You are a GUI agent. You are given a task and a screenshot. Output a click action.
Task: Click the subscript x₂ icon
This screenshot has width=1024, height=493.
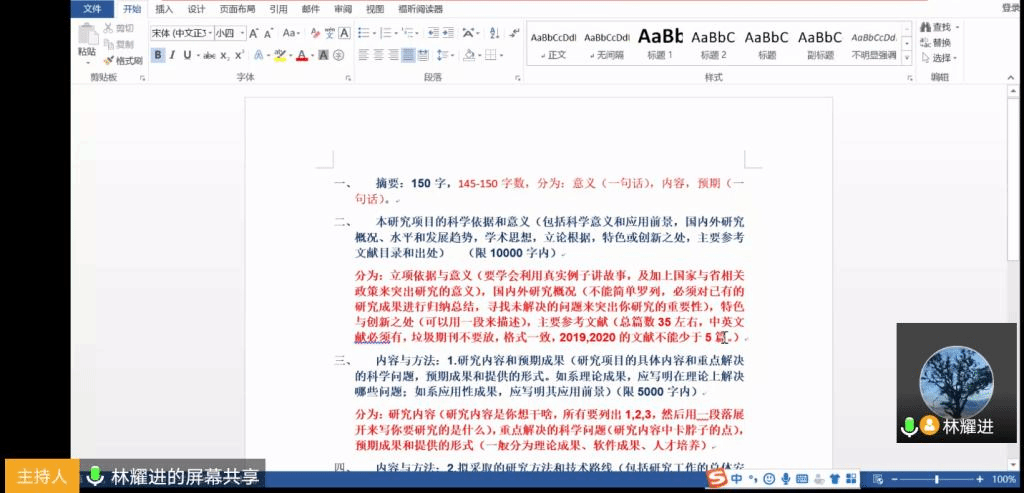point(226,55)
